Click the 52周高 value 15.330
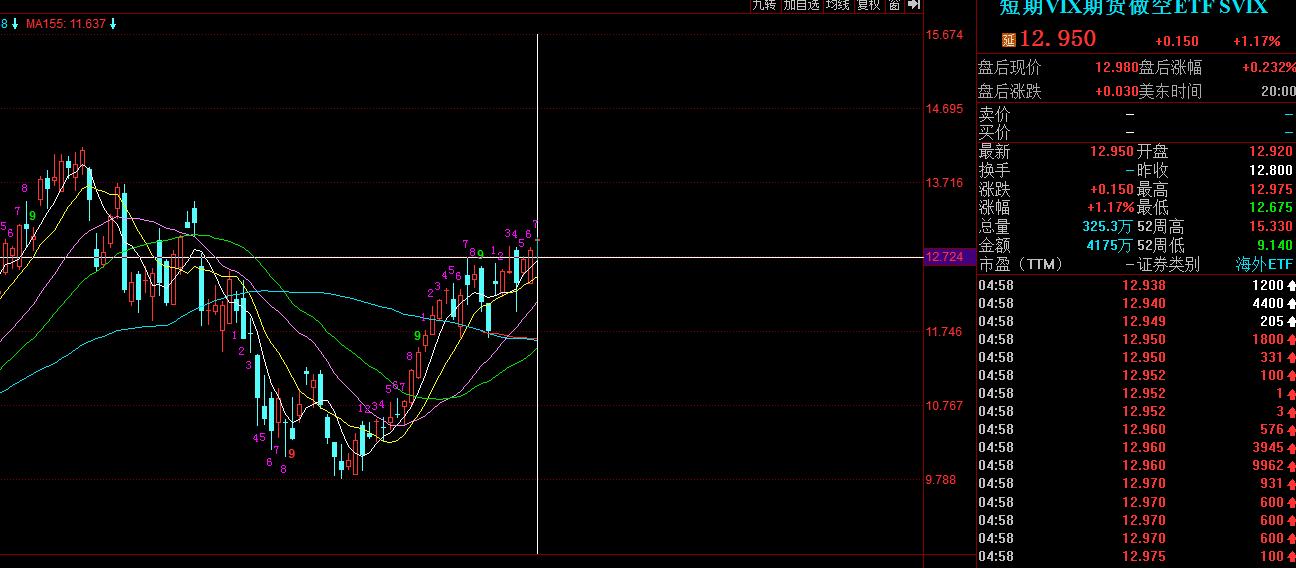The width and height of the screenshot is (1296, 568). (1272, 227)
